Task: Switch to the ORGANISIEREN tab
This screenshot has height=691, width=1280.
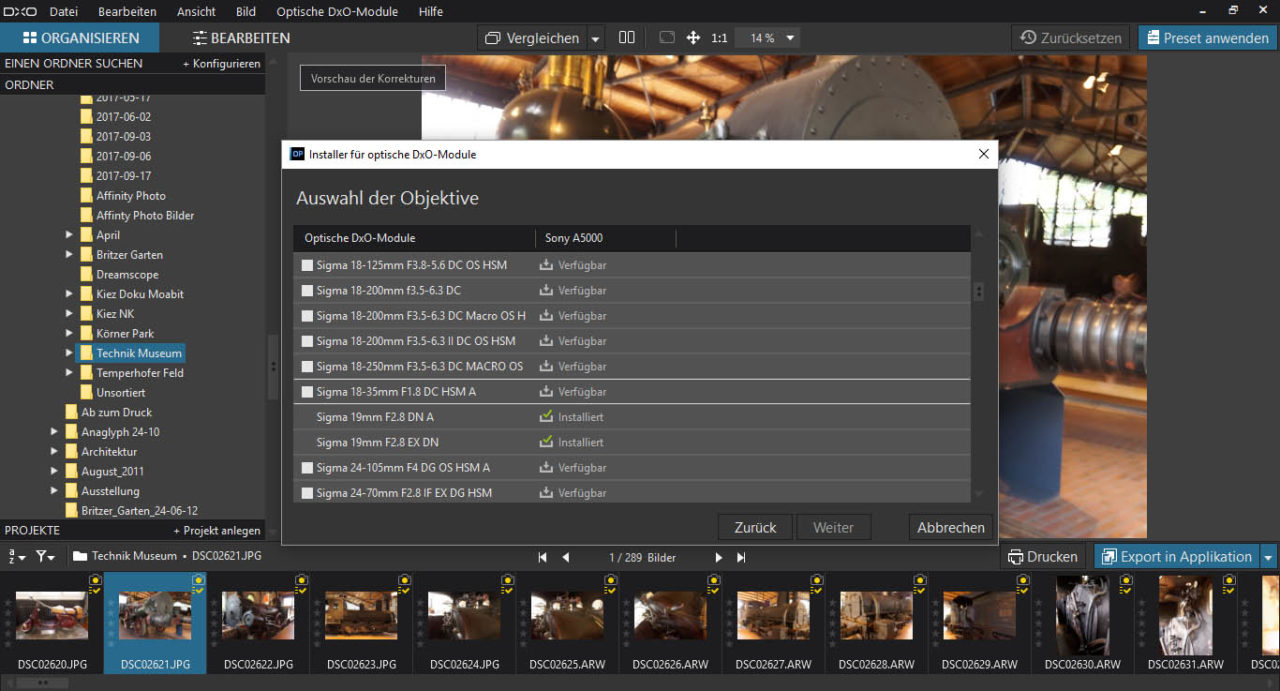Action: 78,38
